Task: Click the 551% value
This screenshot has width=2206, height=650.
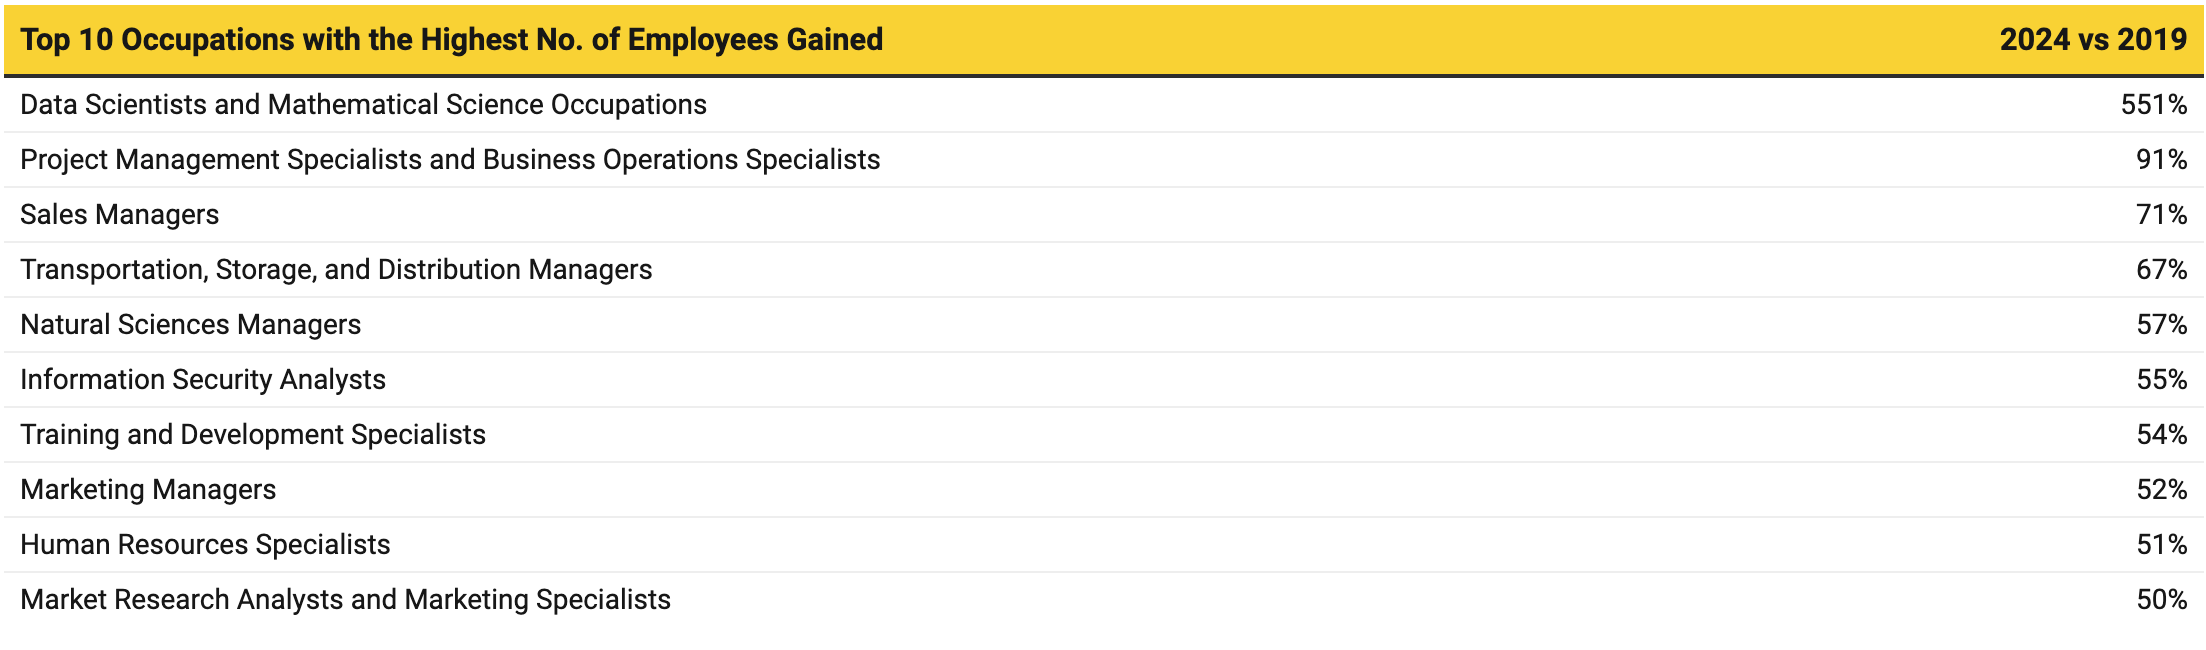Action: 2153,105
